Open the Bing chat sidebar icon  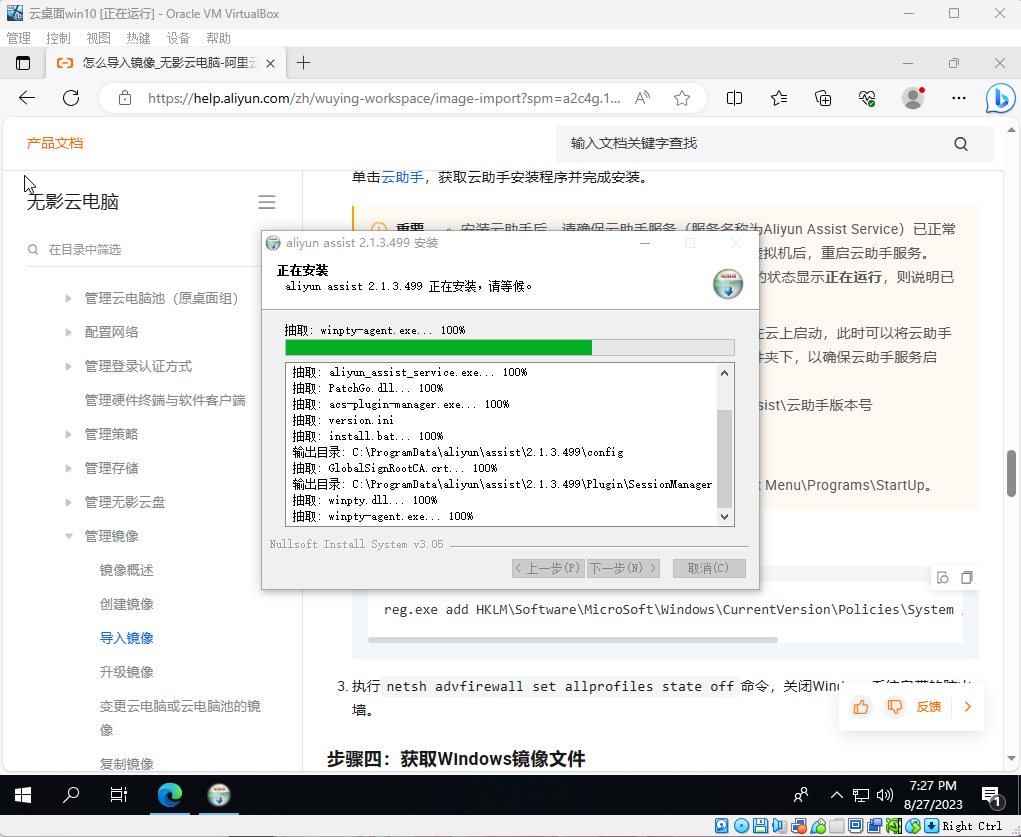(1000, 99)
